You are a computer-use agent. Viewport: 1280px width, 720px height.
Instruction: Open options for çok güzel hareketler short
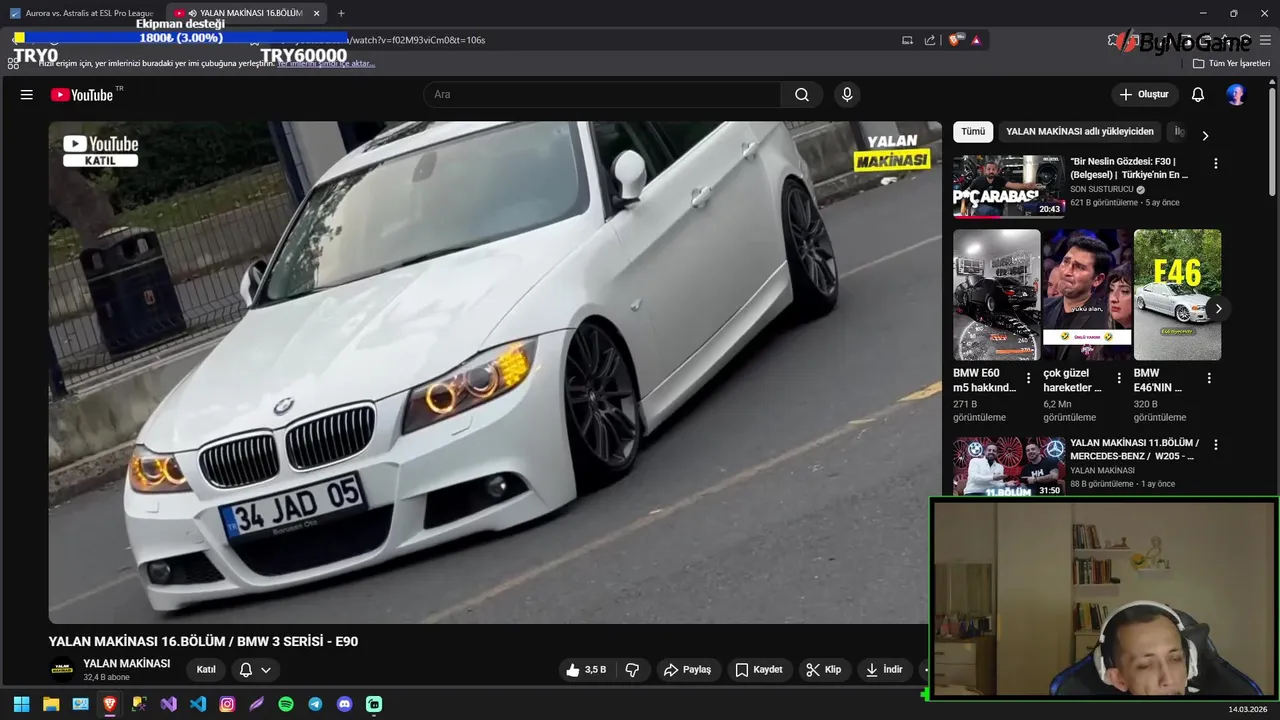tap(1119, 378)
